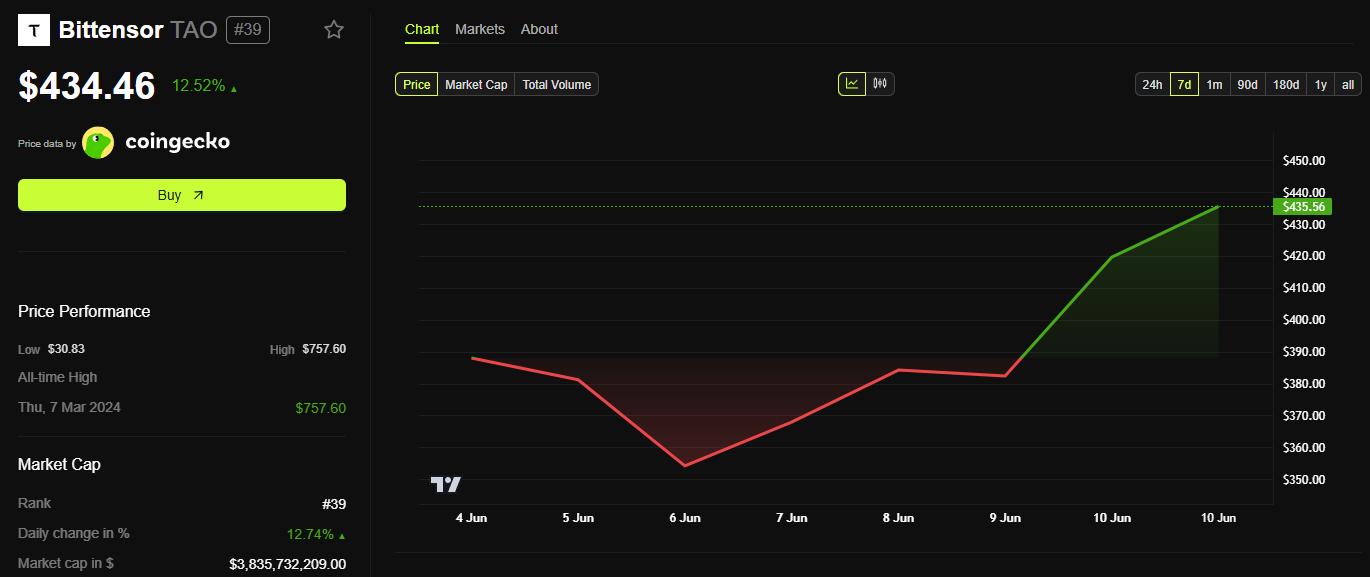Click the green $435.56 price label
Image resolution: width=1370 pixels, height=577 pixels.
[1305, 206]
